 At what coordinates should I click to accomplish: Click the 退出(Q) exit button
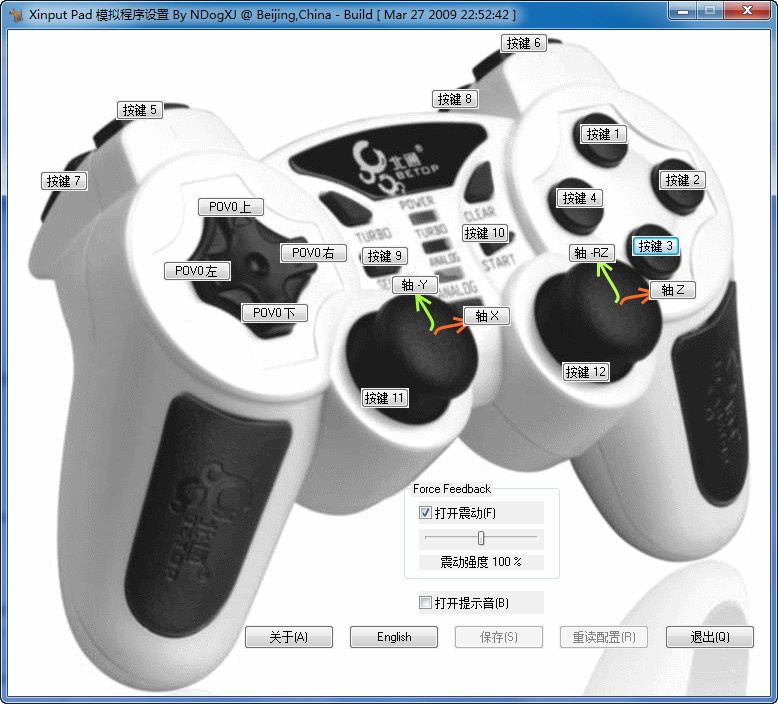click(x=710, y=637)
